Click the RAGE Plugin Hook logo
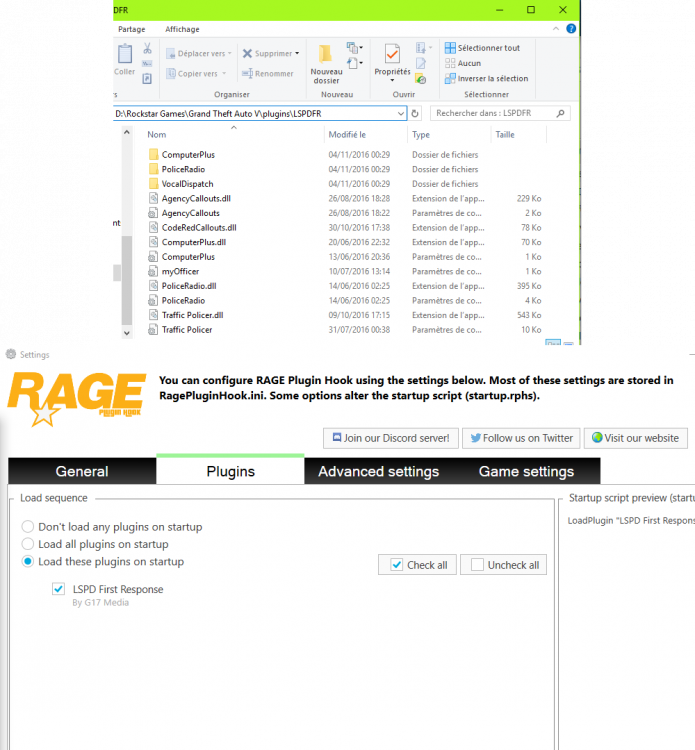The image size is (695, 750). (77, 398)
